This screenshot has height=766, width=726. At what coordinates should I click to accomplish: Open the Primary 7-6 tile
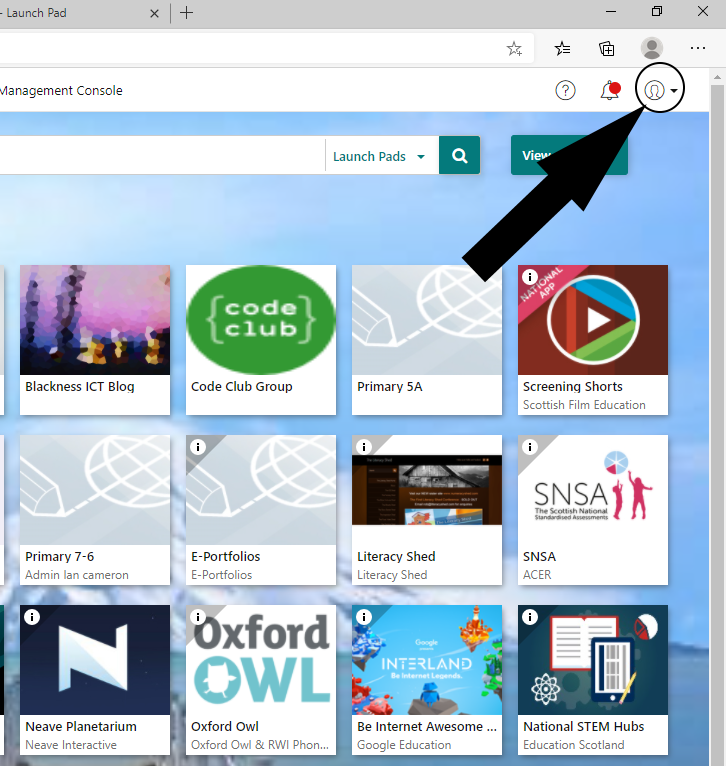tap(95, 510)
